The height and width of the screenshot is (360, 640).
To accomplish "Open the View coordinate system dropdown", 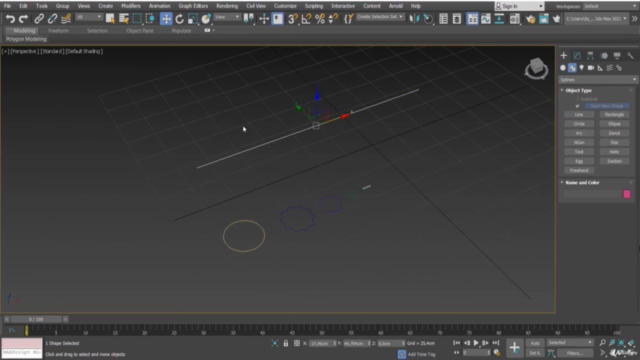I will tap(227, 18).
